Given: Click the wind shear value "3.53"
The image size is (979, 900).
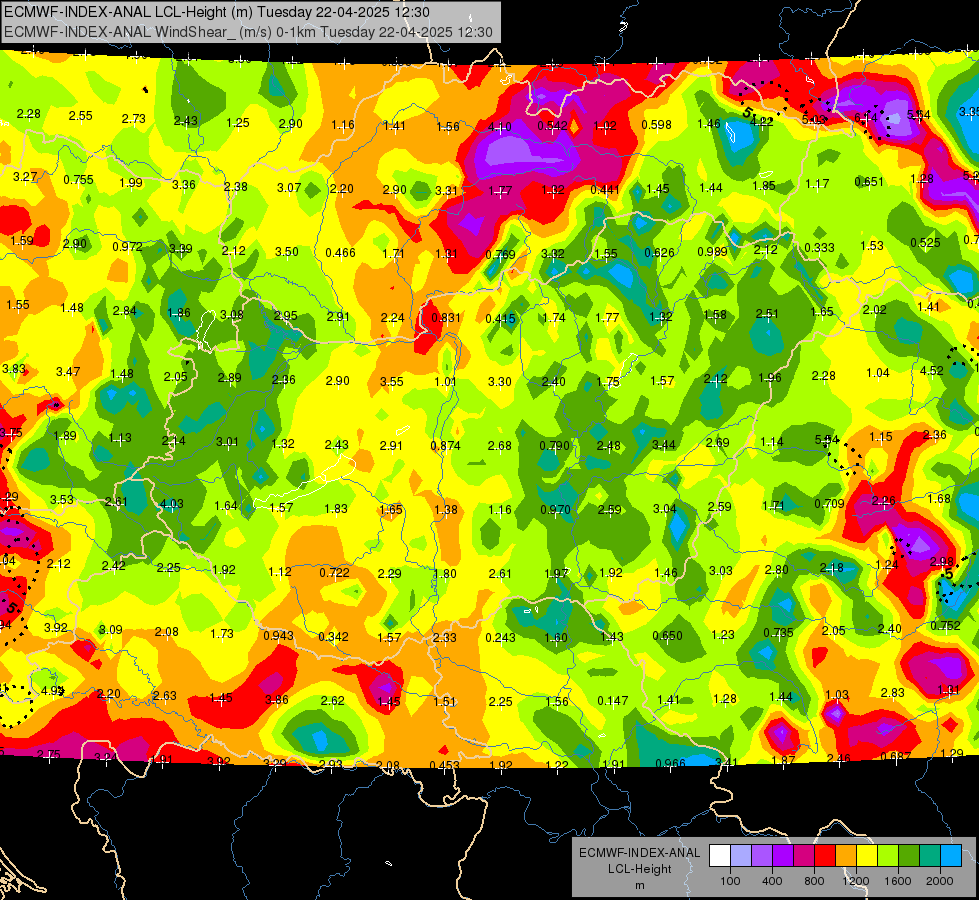Looking at the screenshot, I should [62, 500].
